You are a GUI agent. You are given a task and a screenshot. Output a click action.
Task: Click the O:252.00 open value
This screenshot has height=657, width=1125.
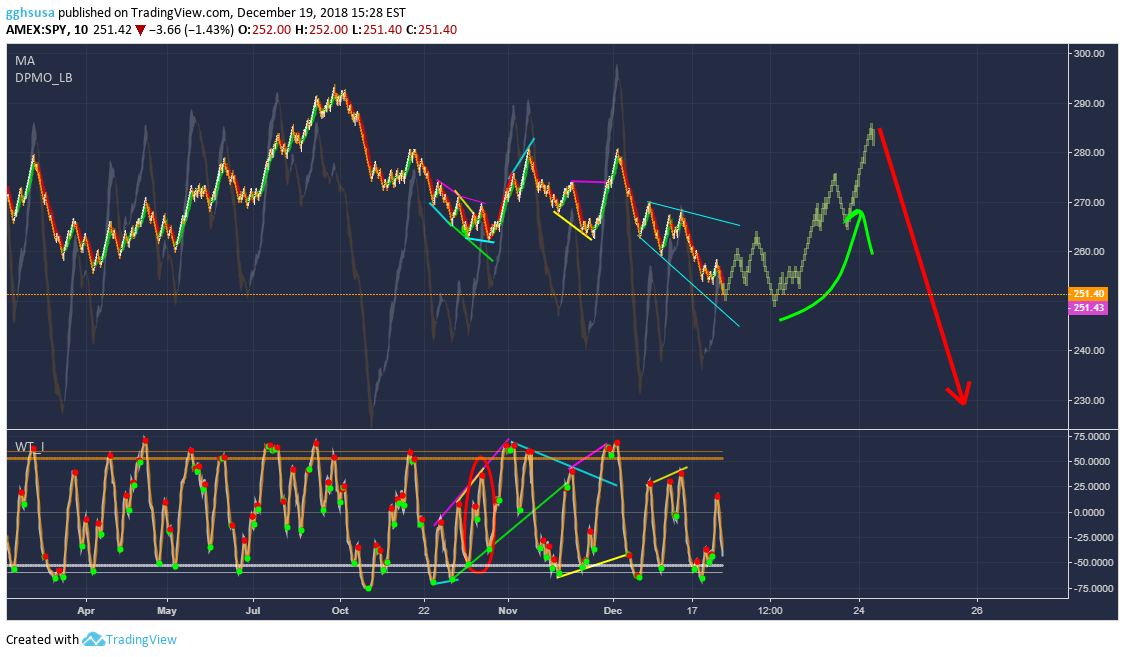click(x=265, y=30)
